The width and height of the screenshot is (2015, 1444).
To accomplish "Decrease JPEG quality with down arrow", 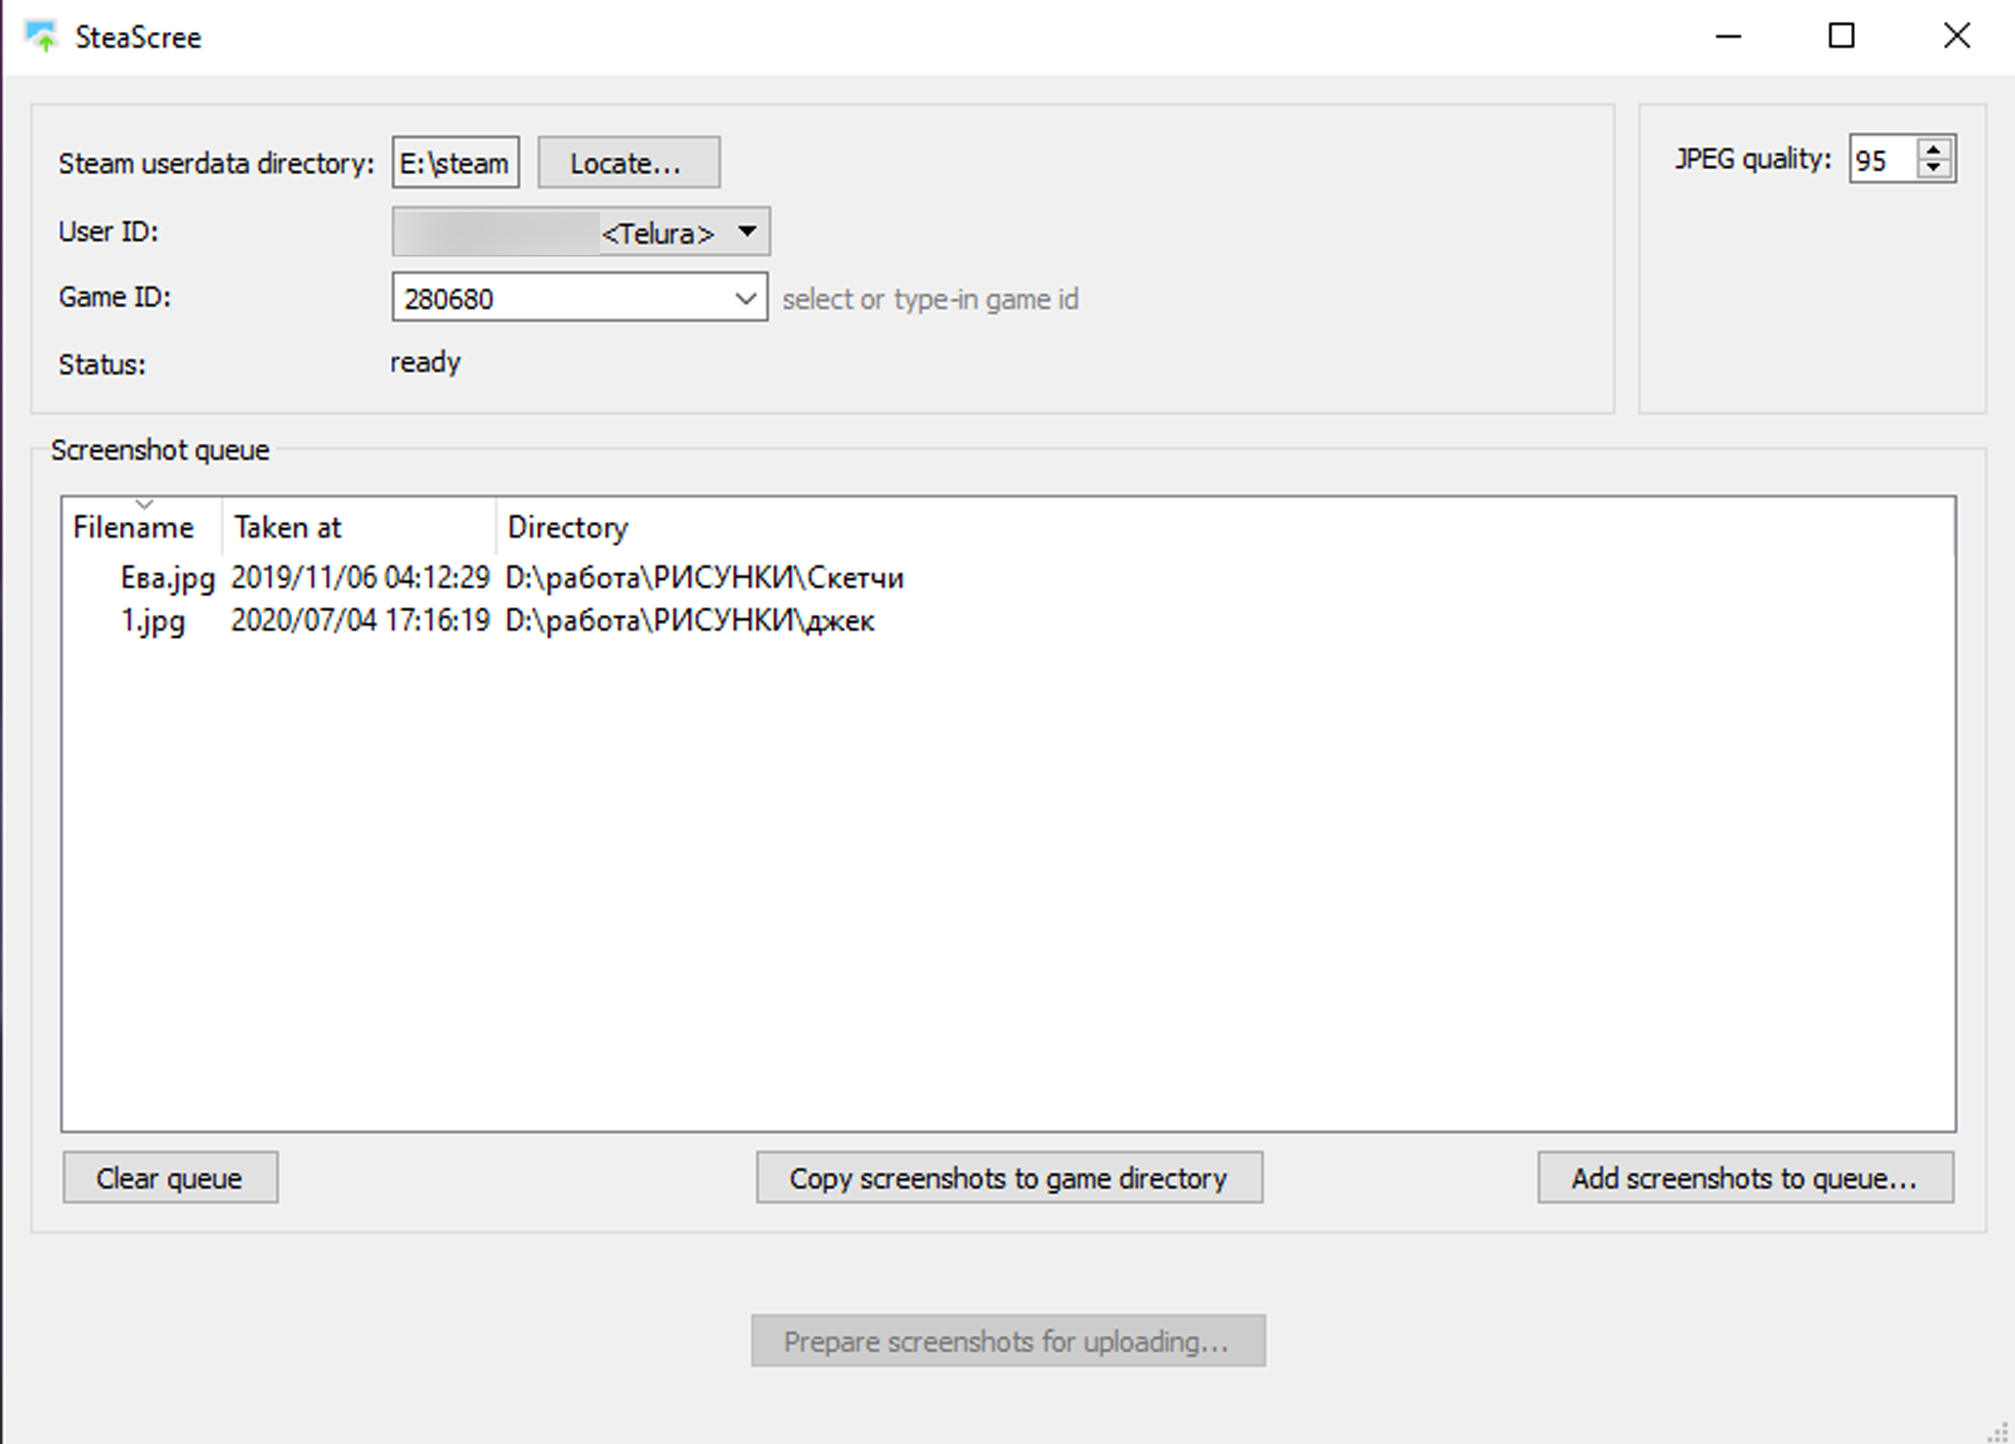I will coord(1934,169).
